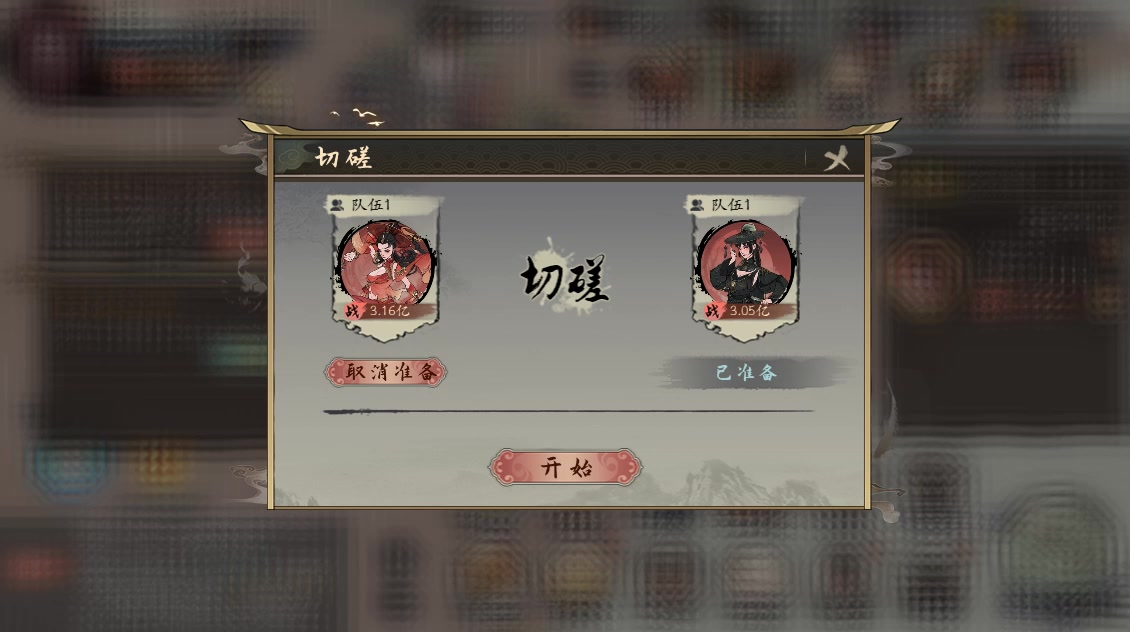Close the 切磋 dialog with the X
This screenshot has width=1130, height=632.
pyautogui.click(x=837, y=159)
